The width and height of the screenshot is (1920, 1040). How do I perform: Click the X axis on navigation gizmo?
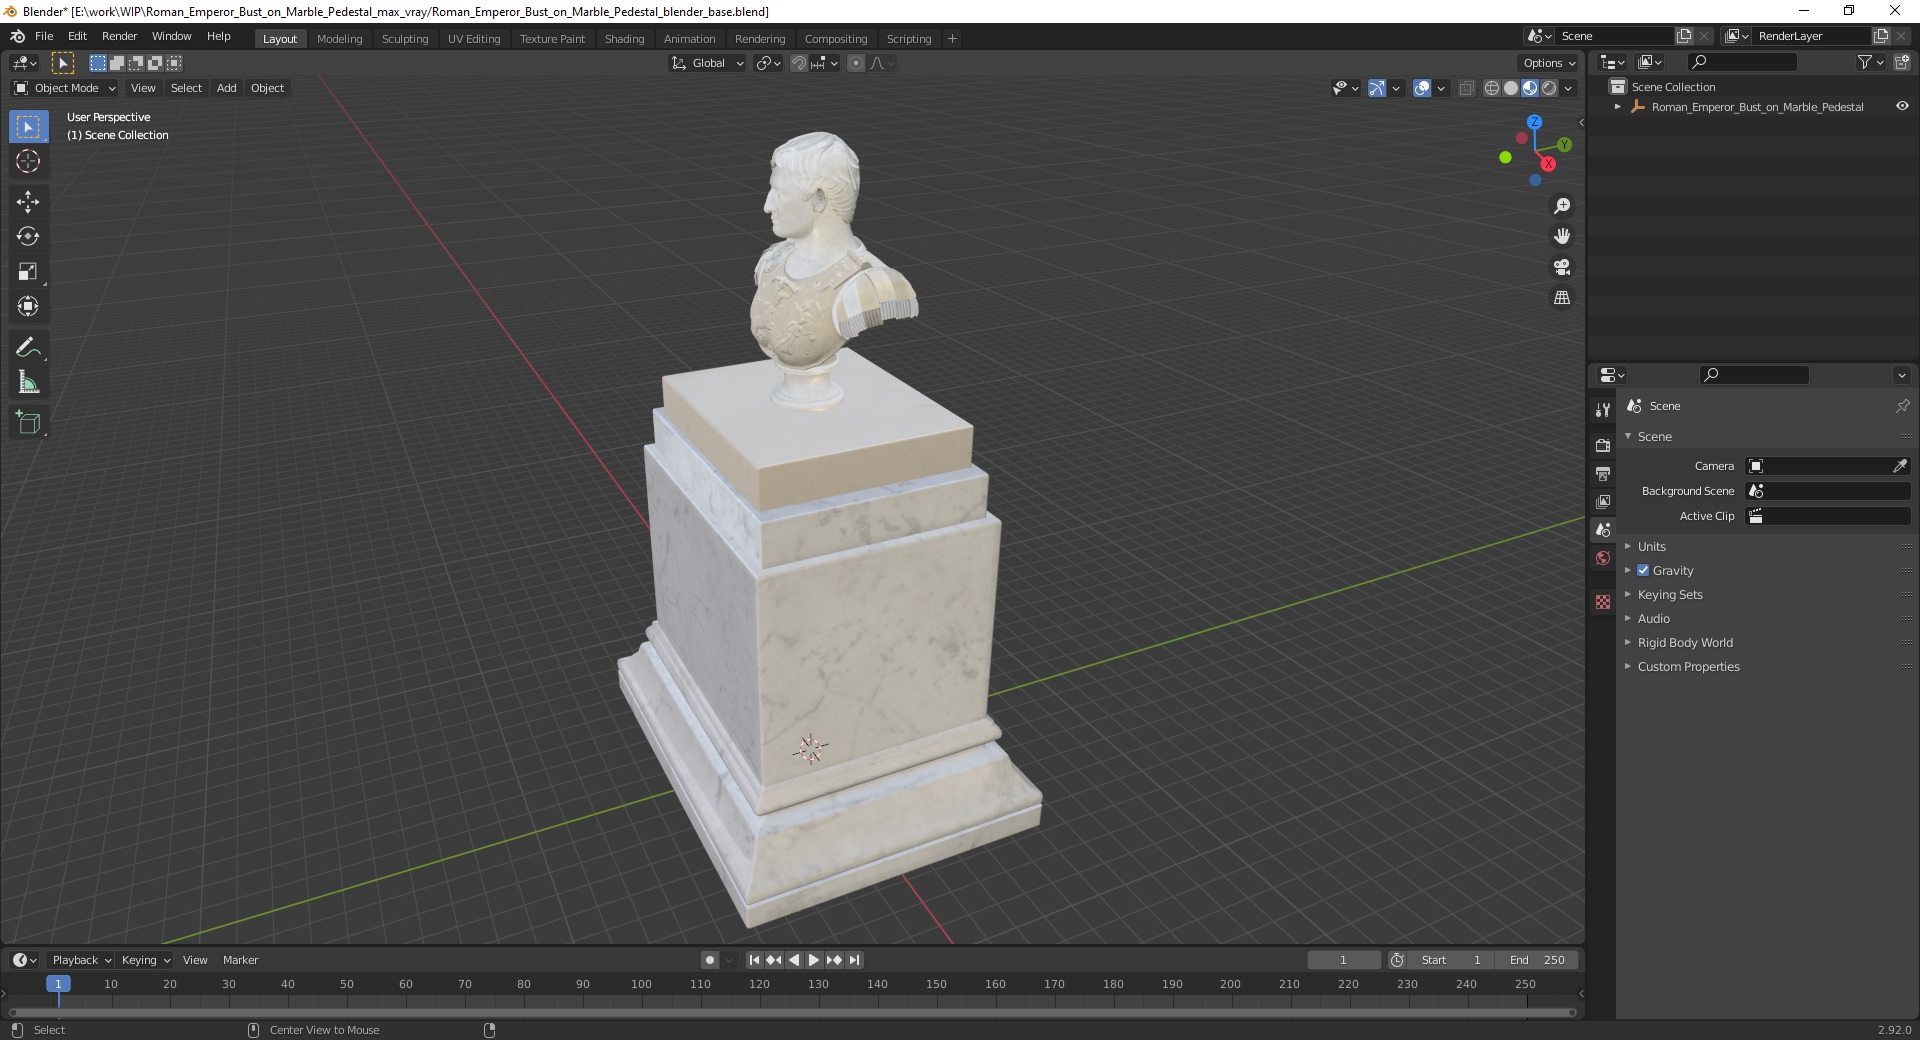(1548, 164)
